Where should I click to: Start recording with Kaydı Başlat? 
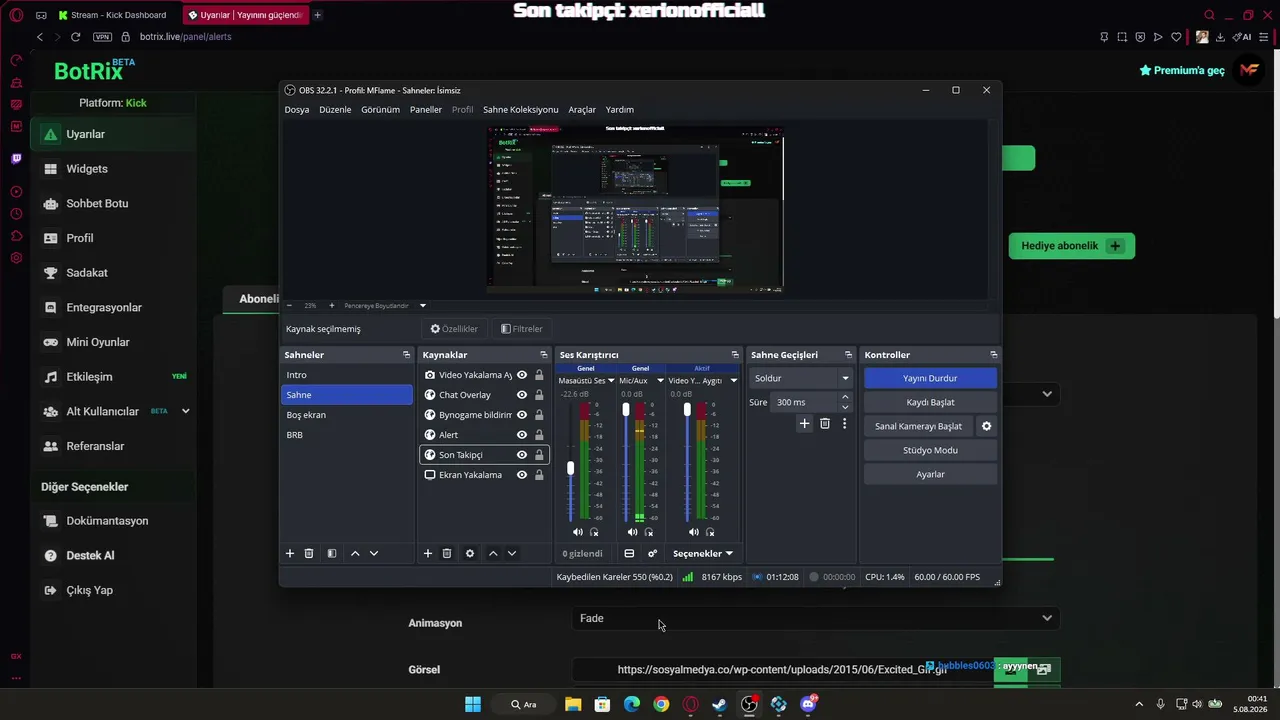click(930, 402)
